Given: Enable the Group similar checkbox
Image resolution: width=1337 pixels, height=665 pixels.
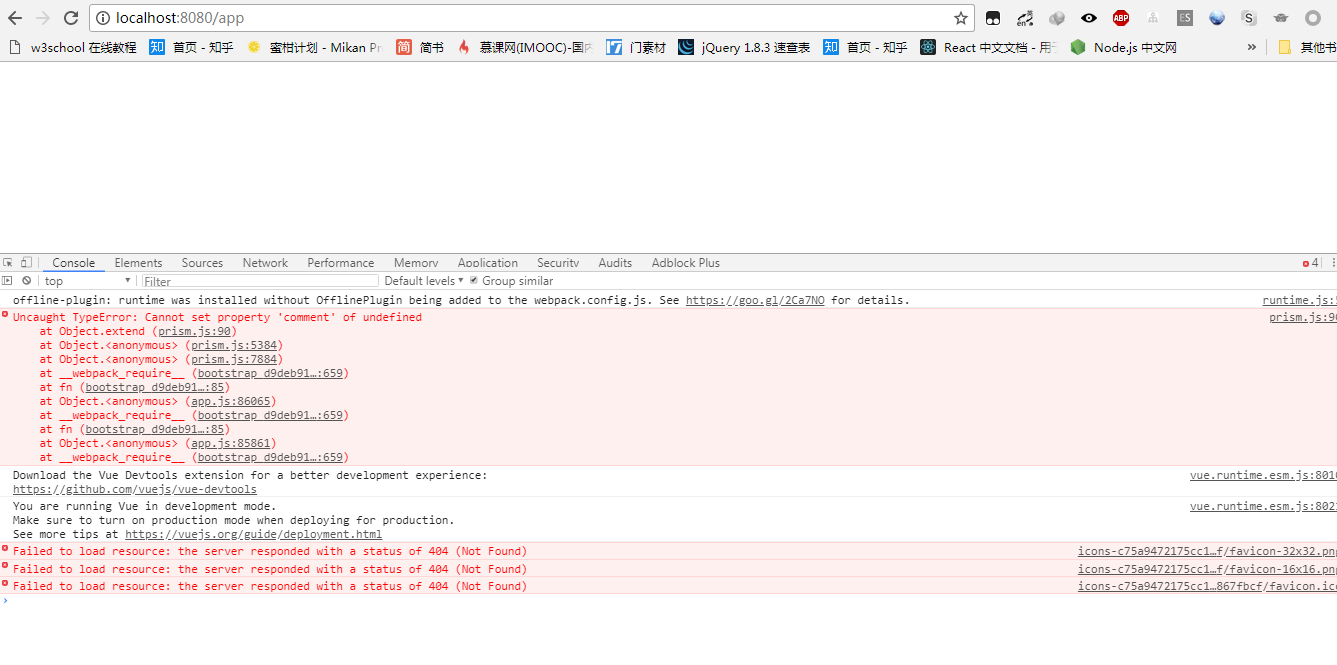Looking at the screenshot, I should 474,280.
